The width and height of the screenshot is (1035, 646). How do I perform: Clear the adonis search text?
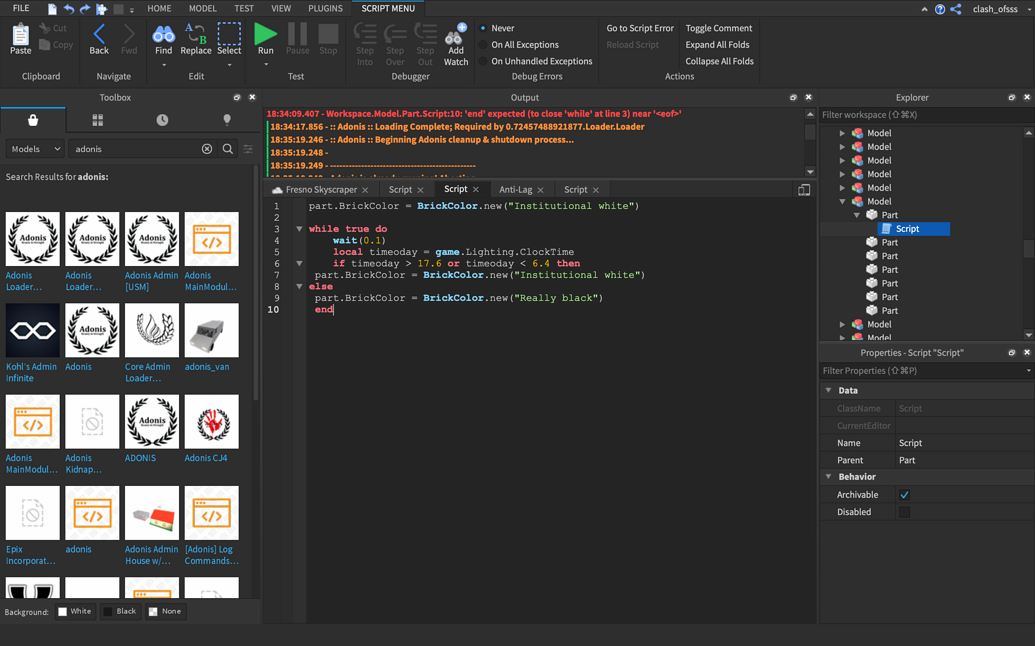(x=207, y=149)
